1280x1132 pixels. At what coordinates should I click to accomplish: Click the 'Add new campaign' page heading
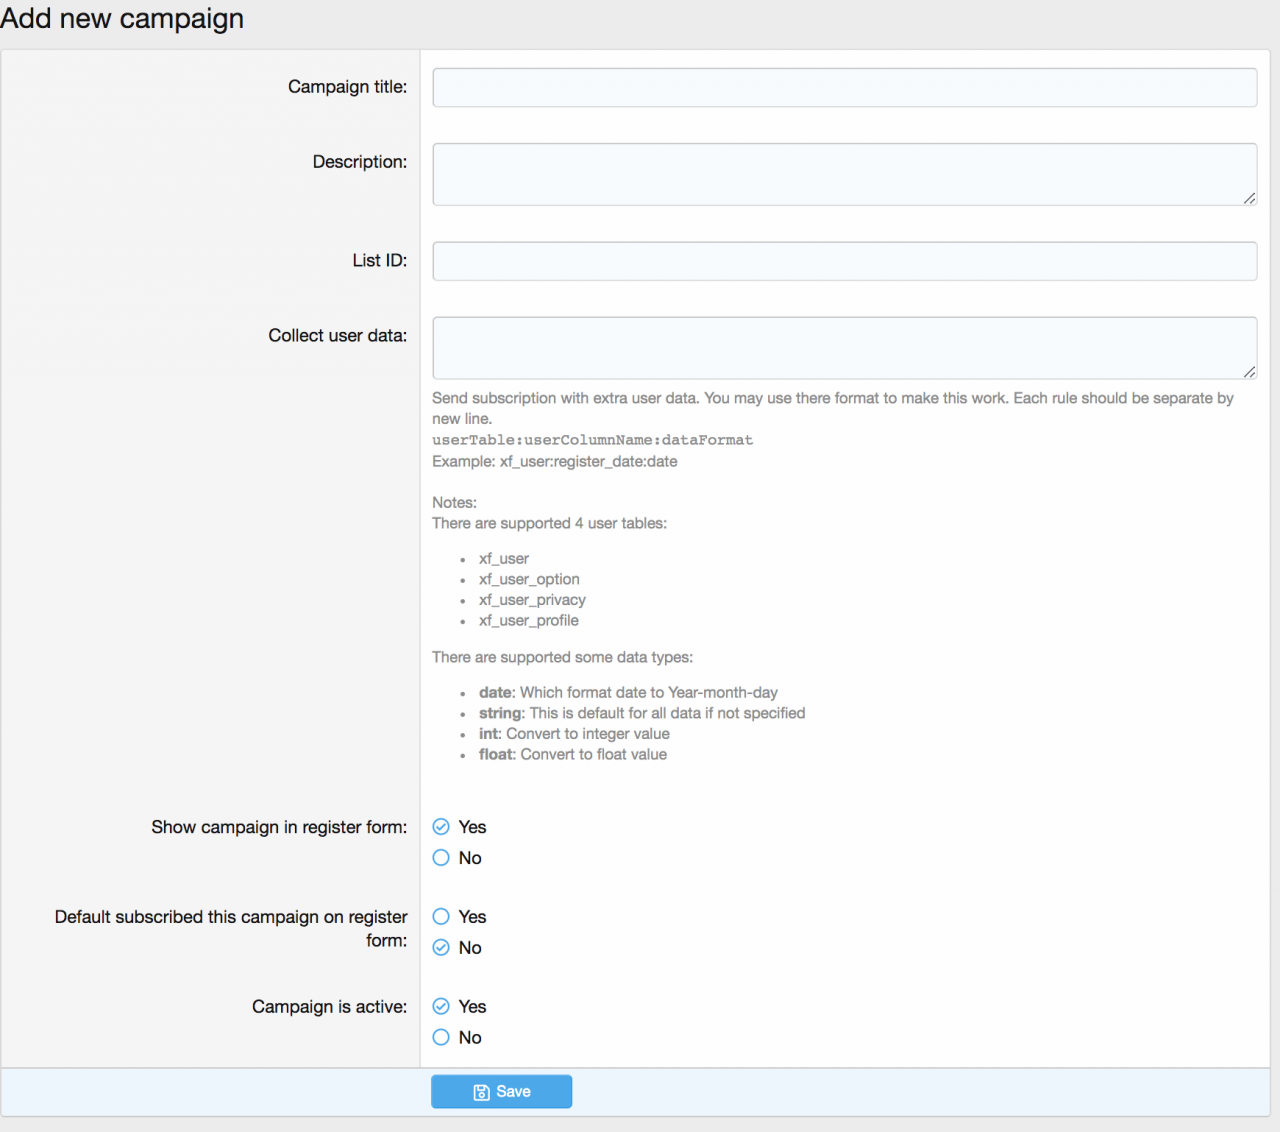click(x=122, y=19)
